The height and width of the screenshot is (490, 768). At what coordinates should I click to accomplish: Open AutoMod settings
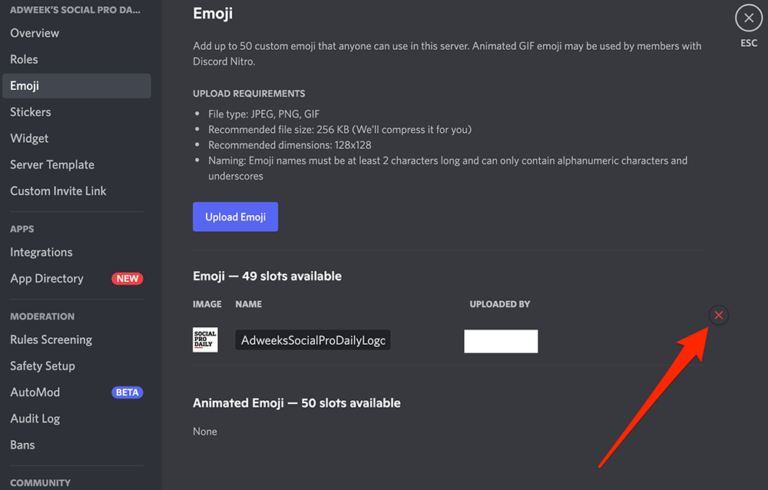[x=35, y=392]
